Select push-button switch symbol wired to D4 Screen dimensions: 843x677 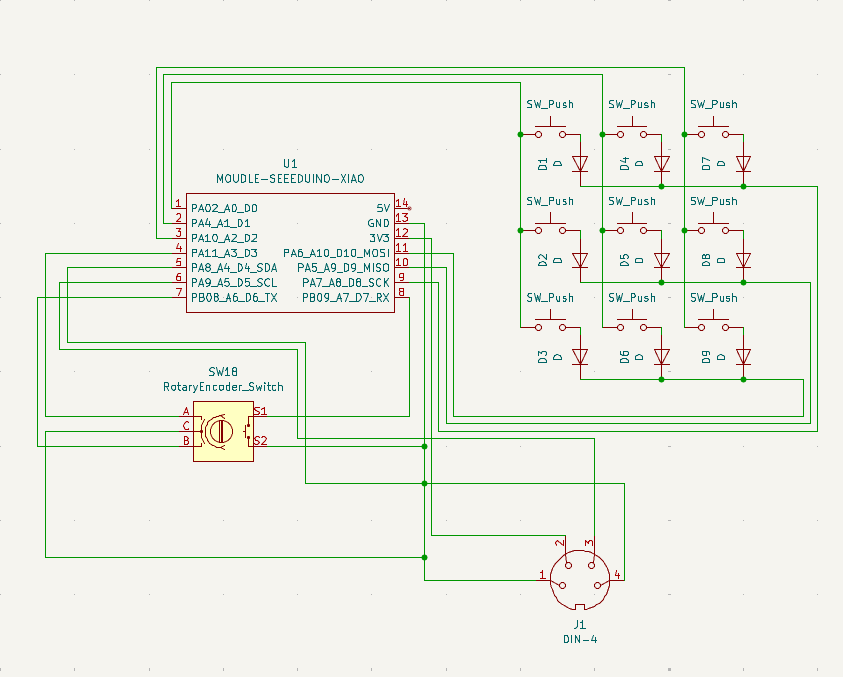632,130
